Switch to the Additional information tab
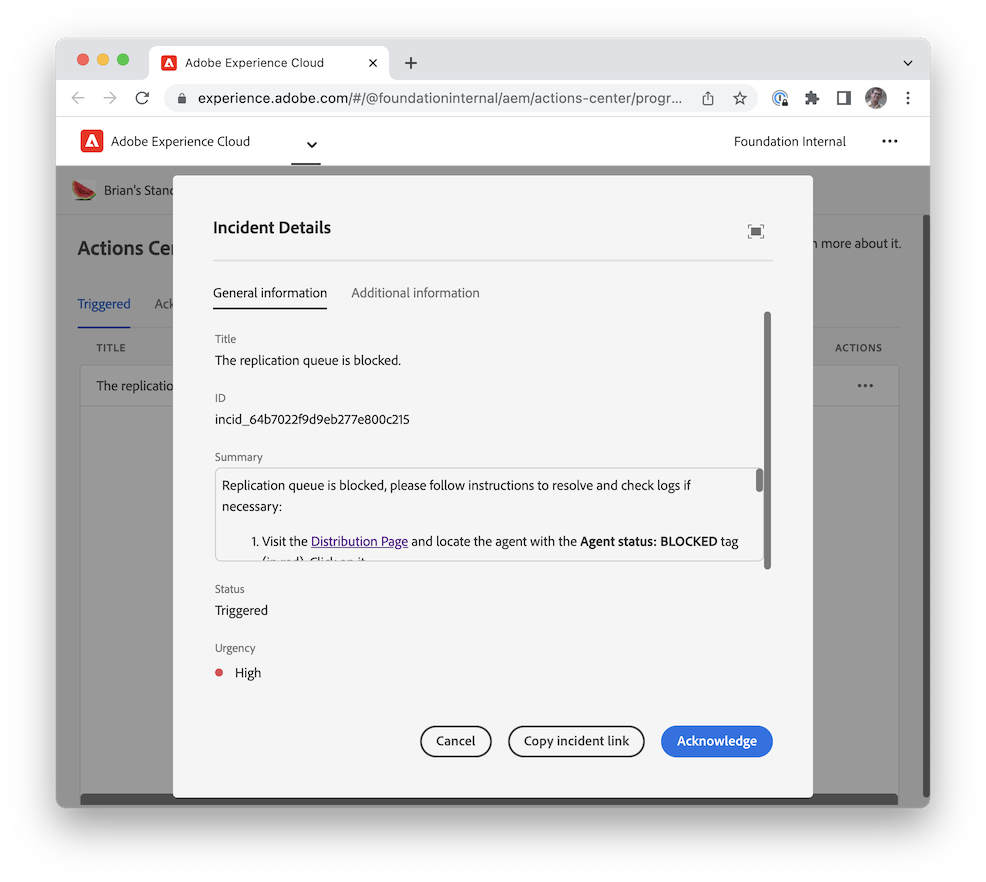This screenshot has width=986, height=882. (x=415, y=293)
